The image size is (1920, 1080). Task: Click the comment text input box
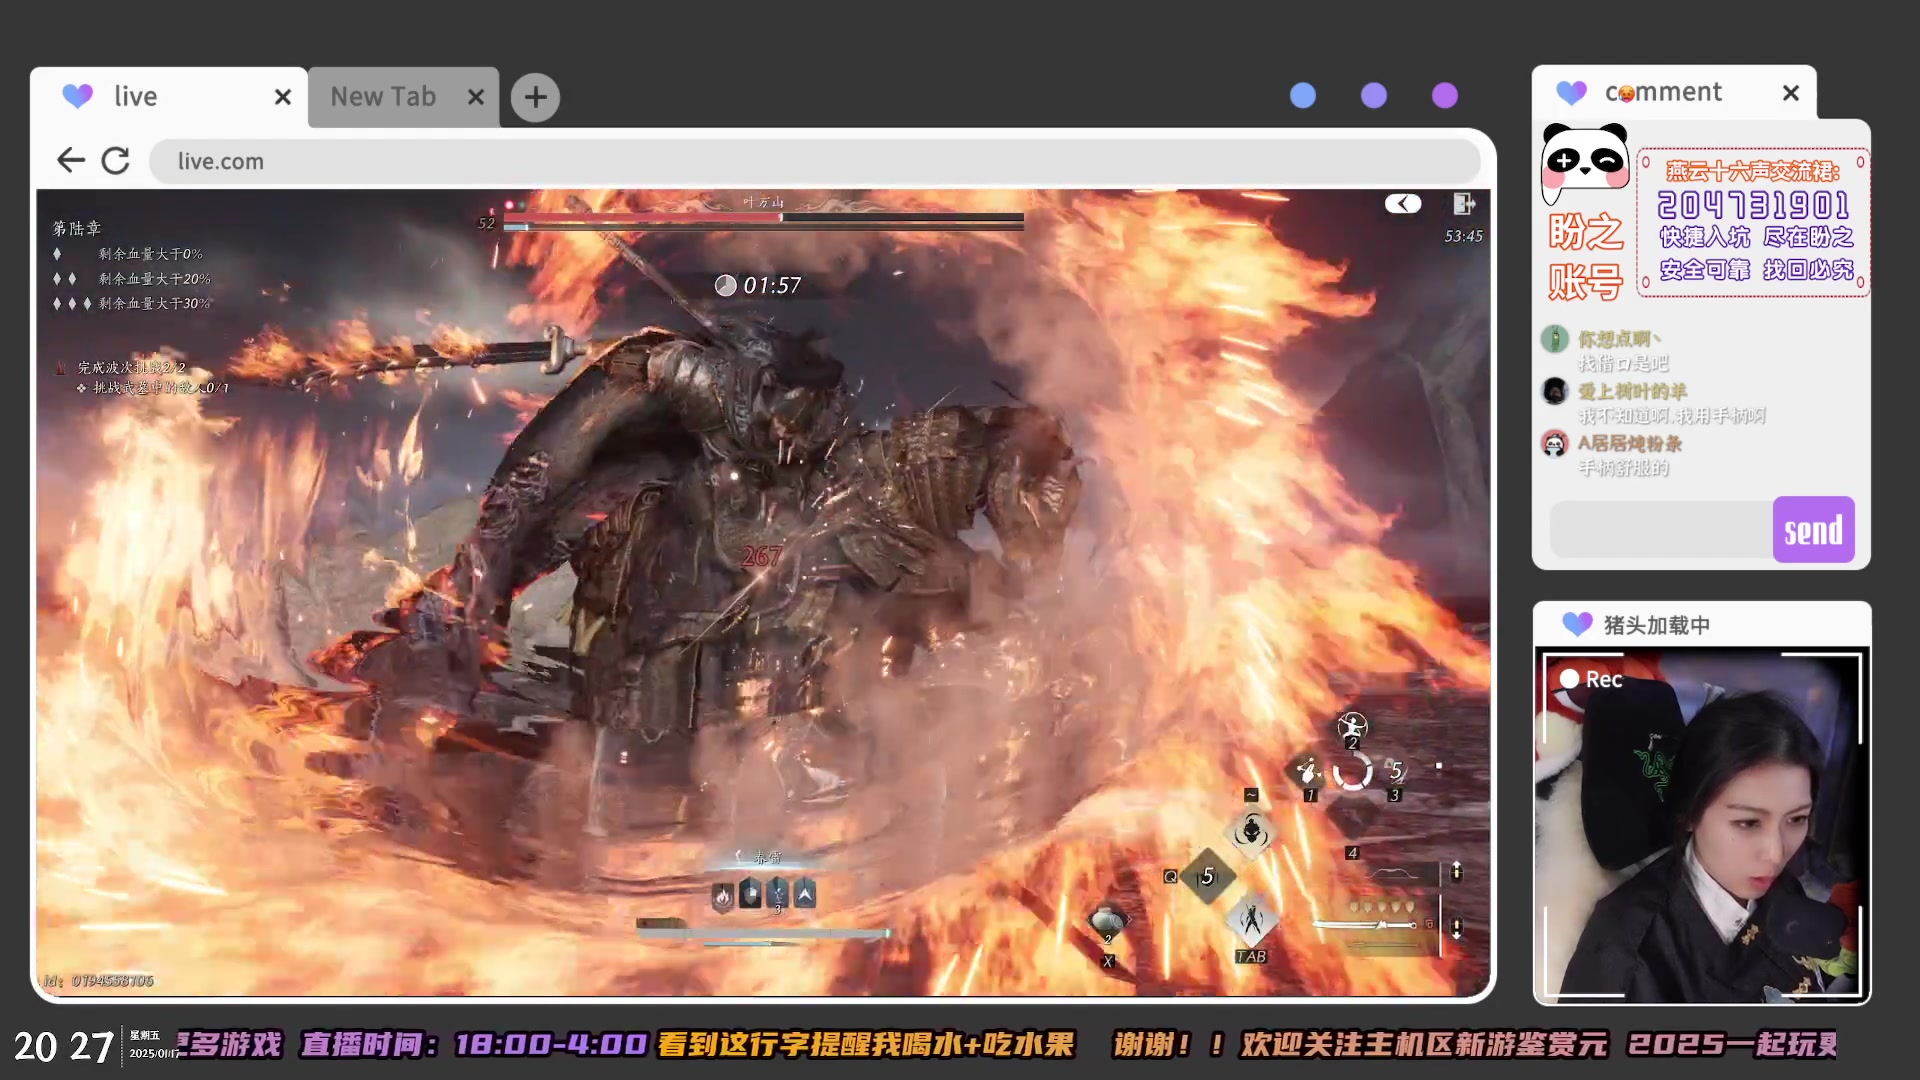[1661, 529]
